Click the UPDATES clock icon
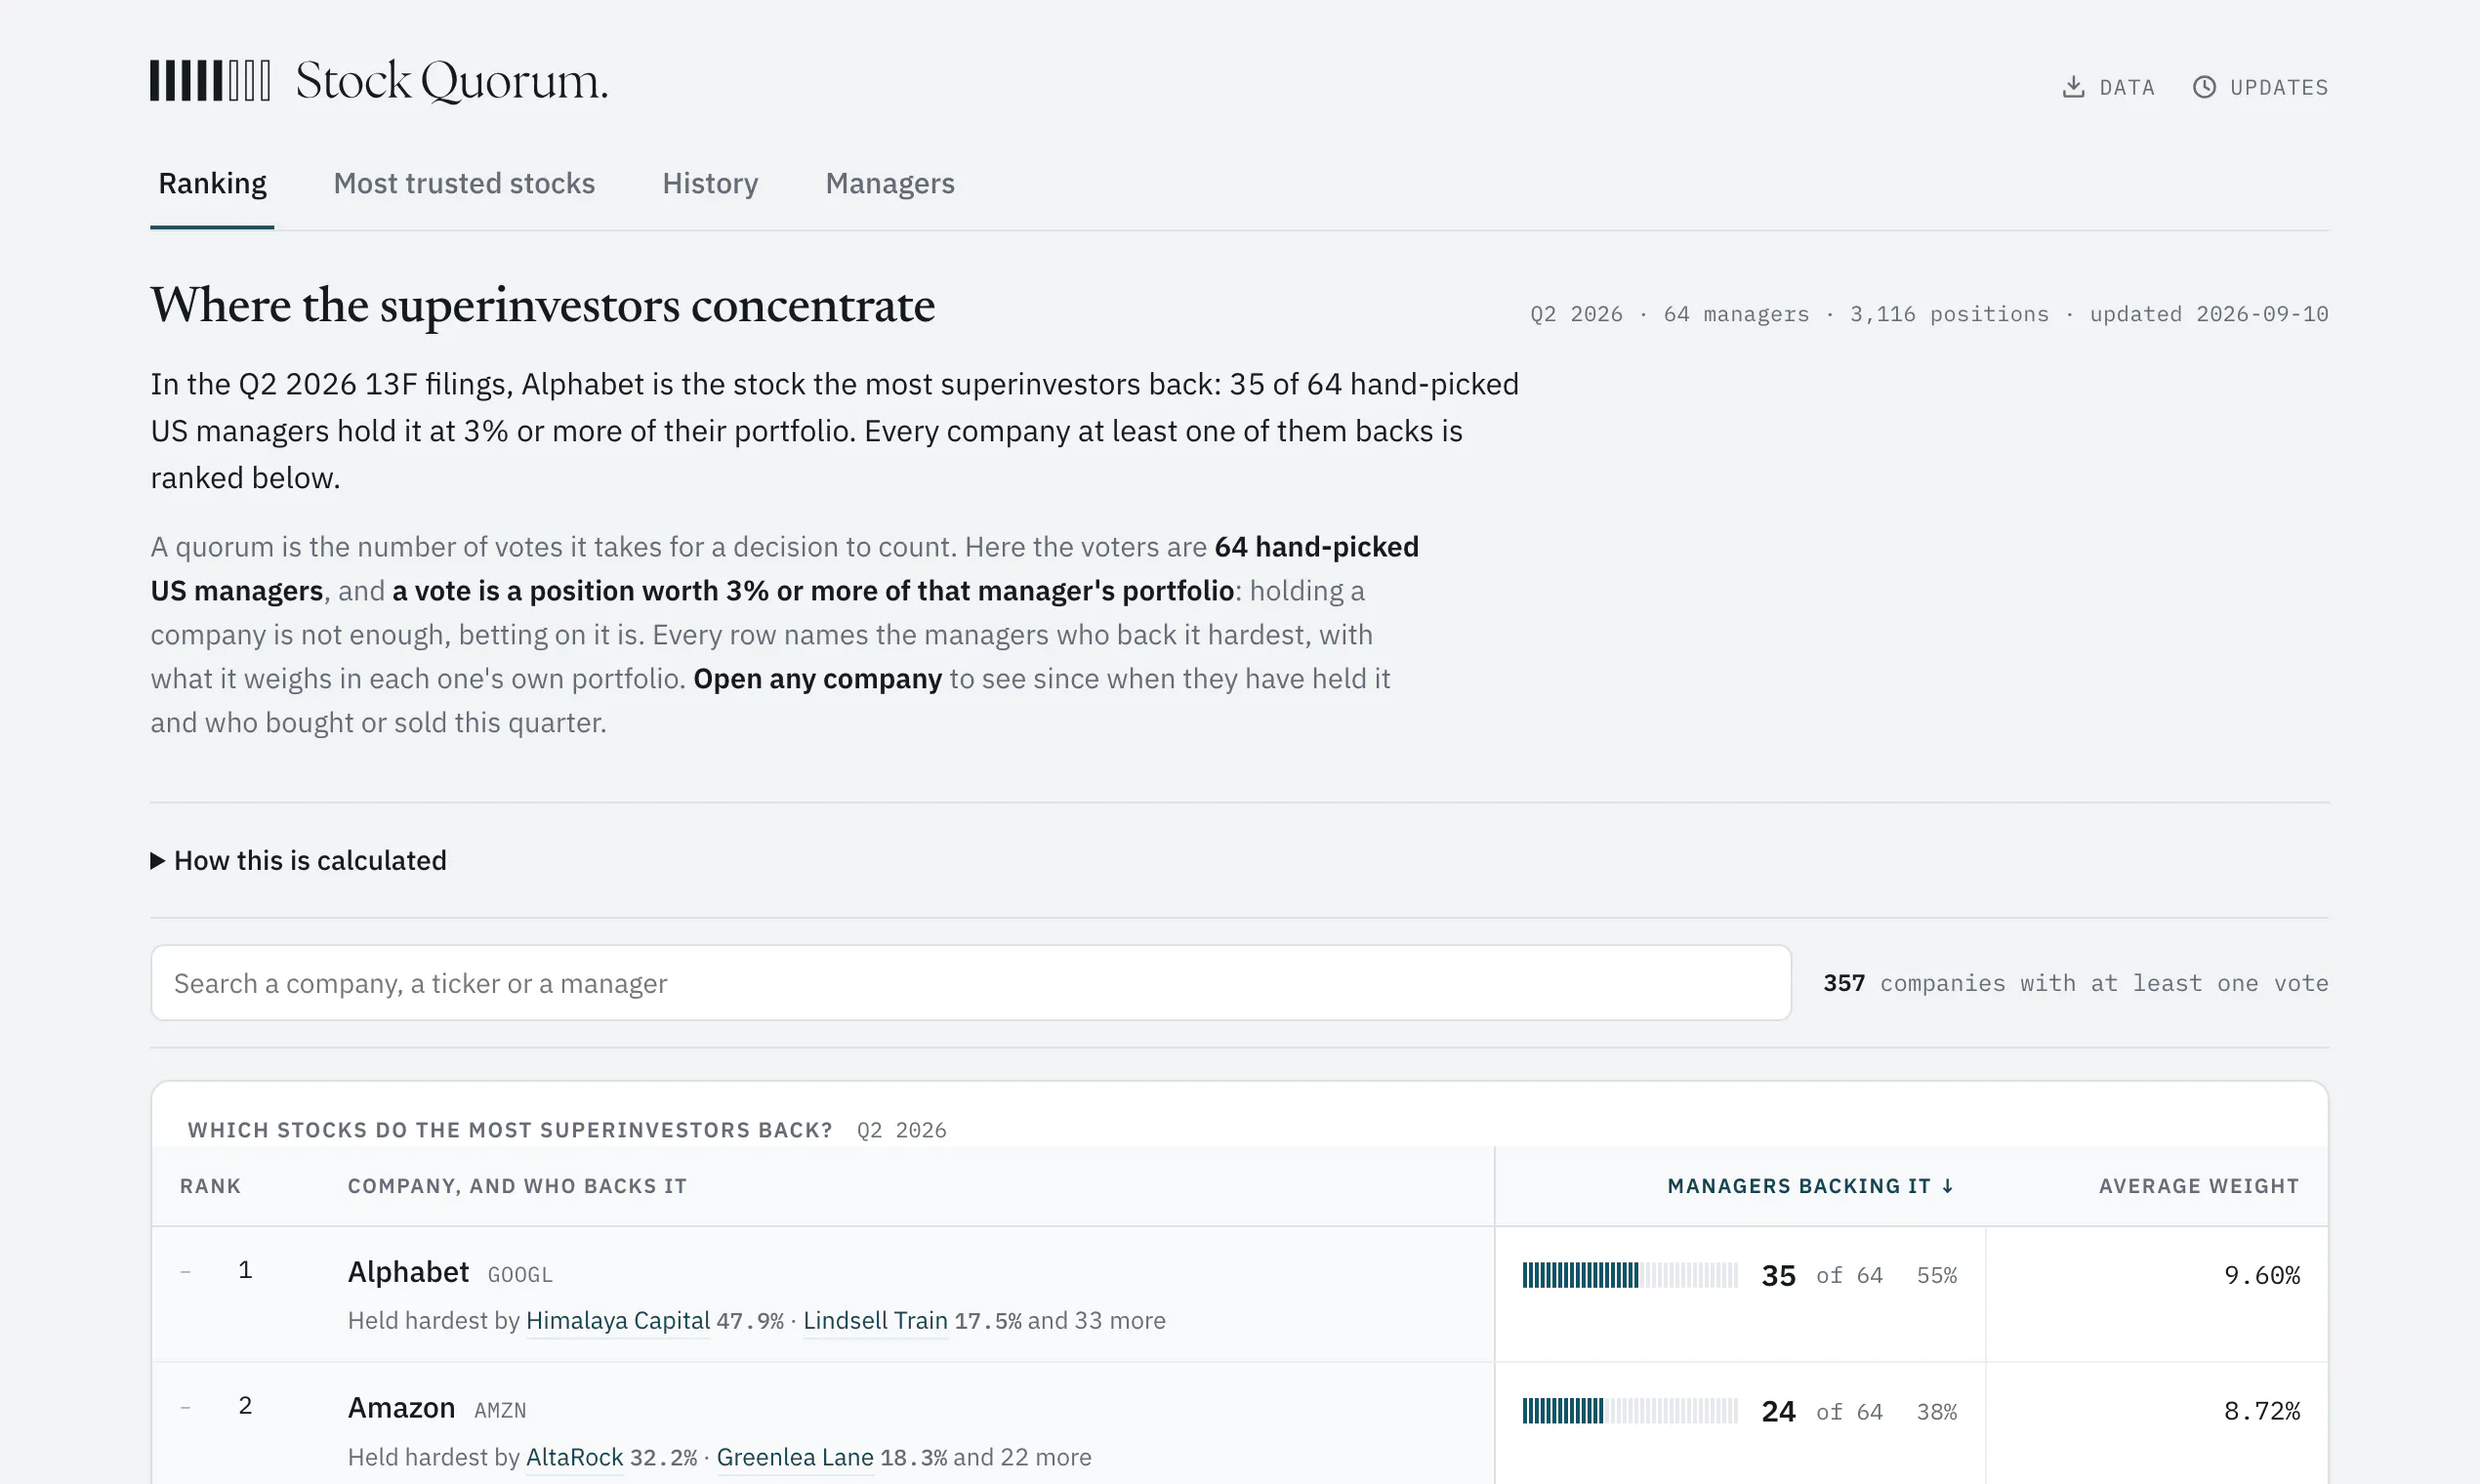The height and width of the screenshot is (1484, 2480). click(x=2204, y=87)
